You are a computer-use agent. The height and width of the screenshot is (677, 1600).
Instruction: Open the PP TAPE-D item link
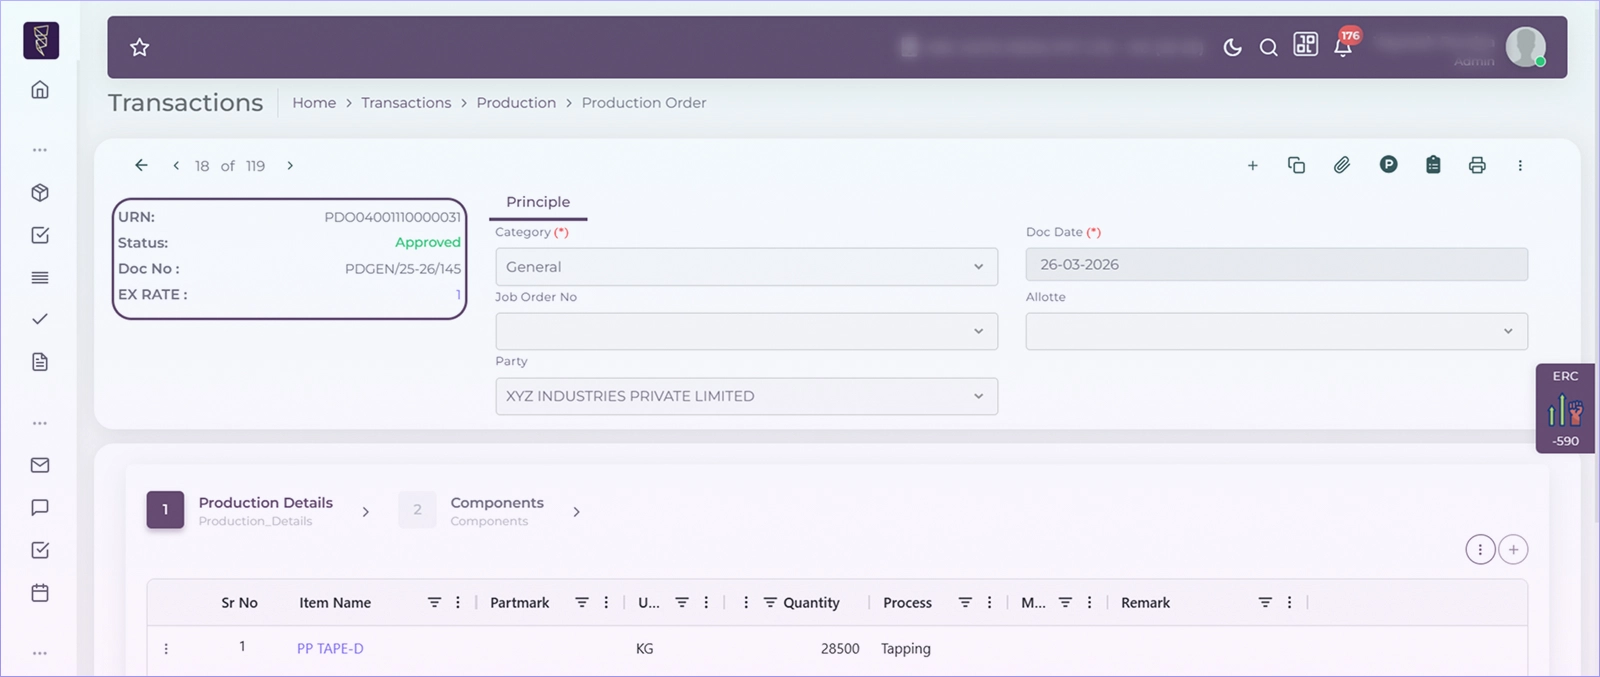(x=330, y=649)
